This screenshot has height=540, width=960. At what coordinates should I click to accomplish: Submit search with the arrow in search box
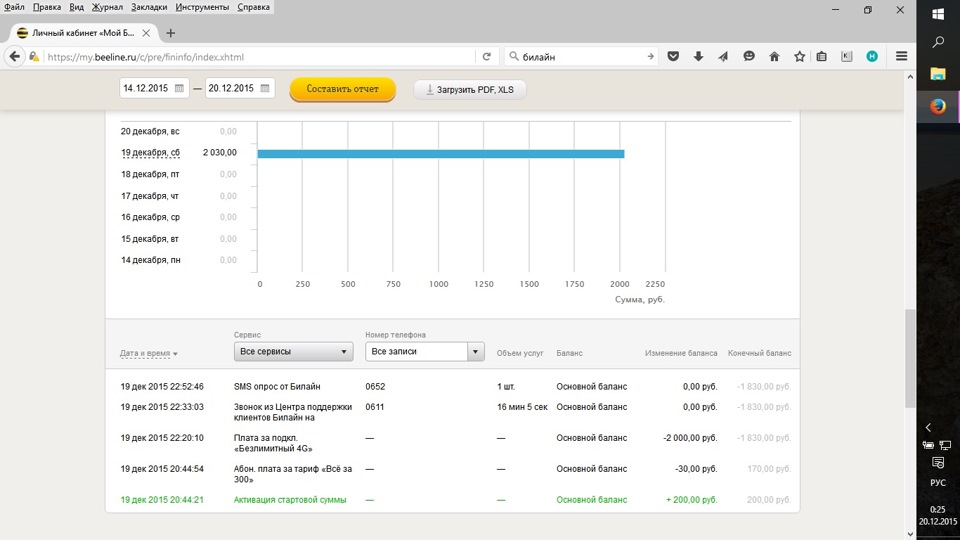coord(650,56)
